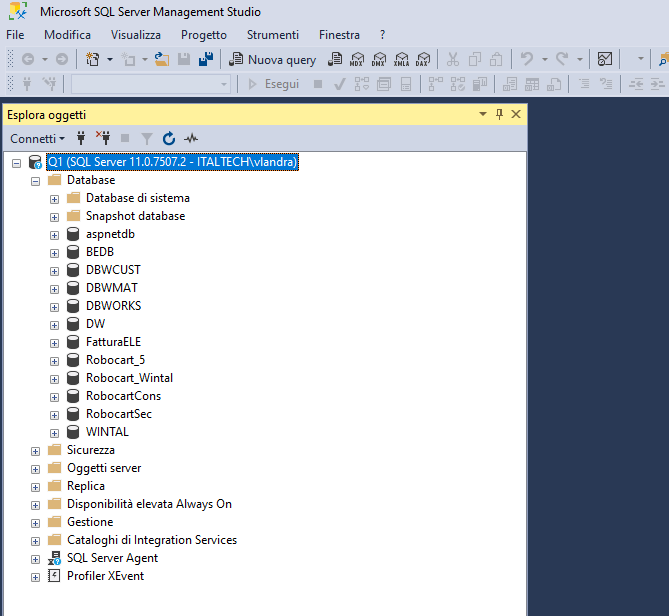Select the FatturaELE database

113,342
